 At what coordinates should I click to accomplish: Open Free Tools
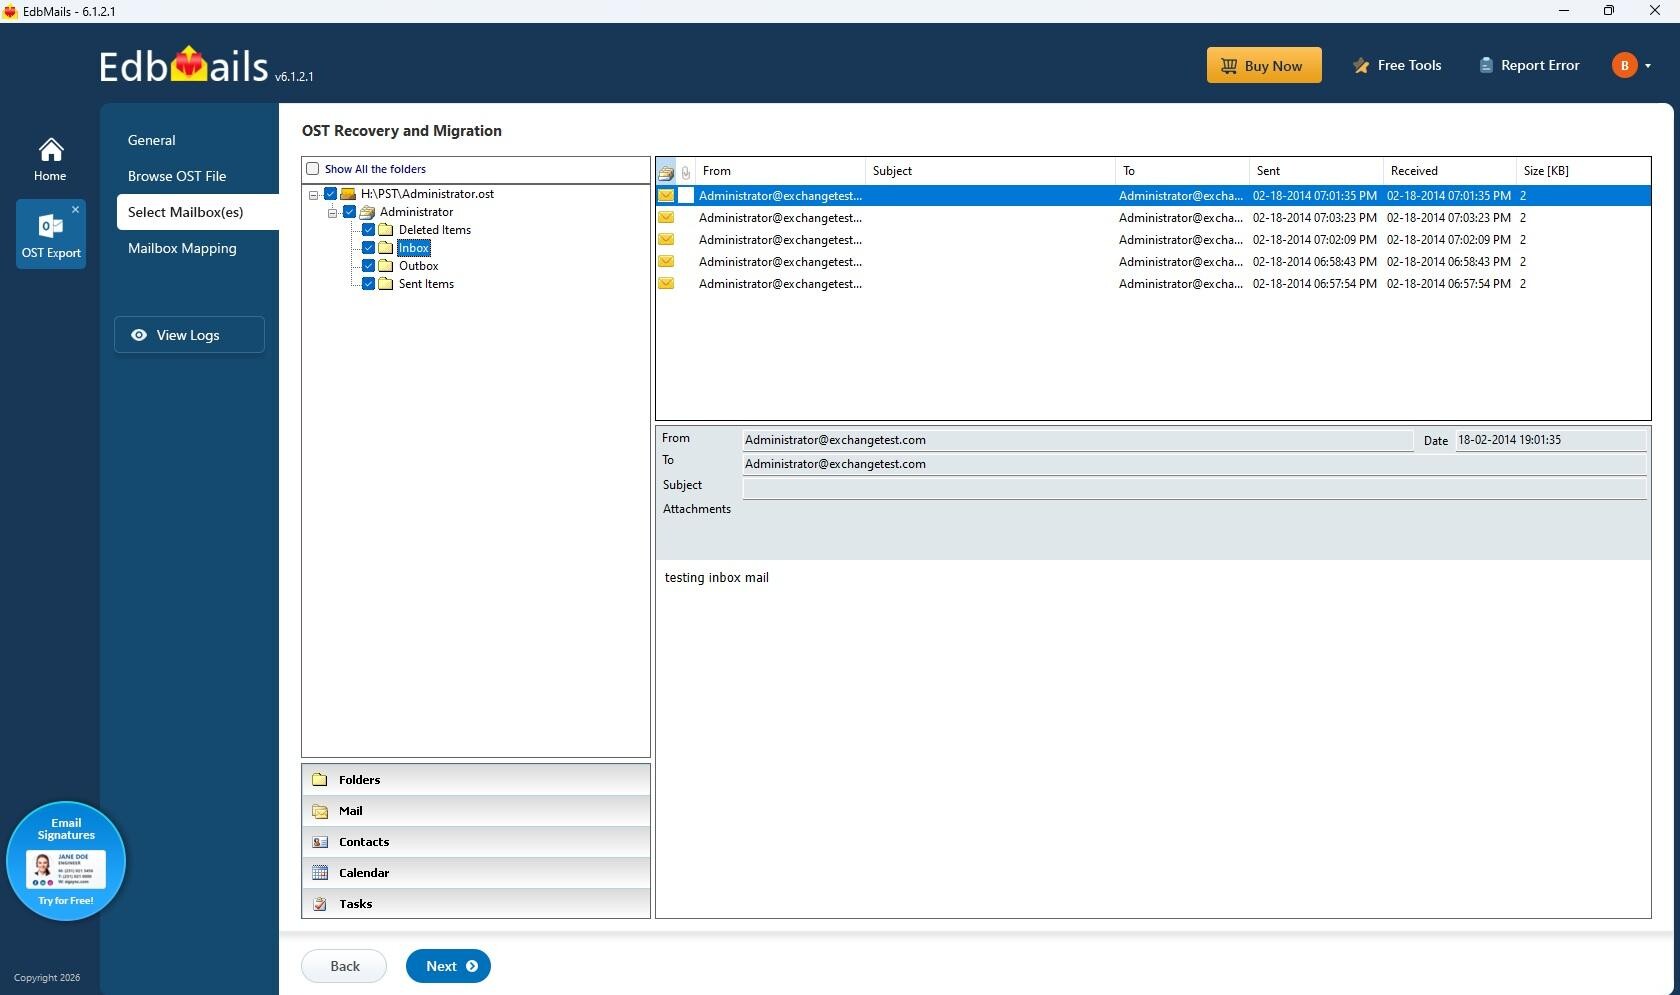point(1397,66)
